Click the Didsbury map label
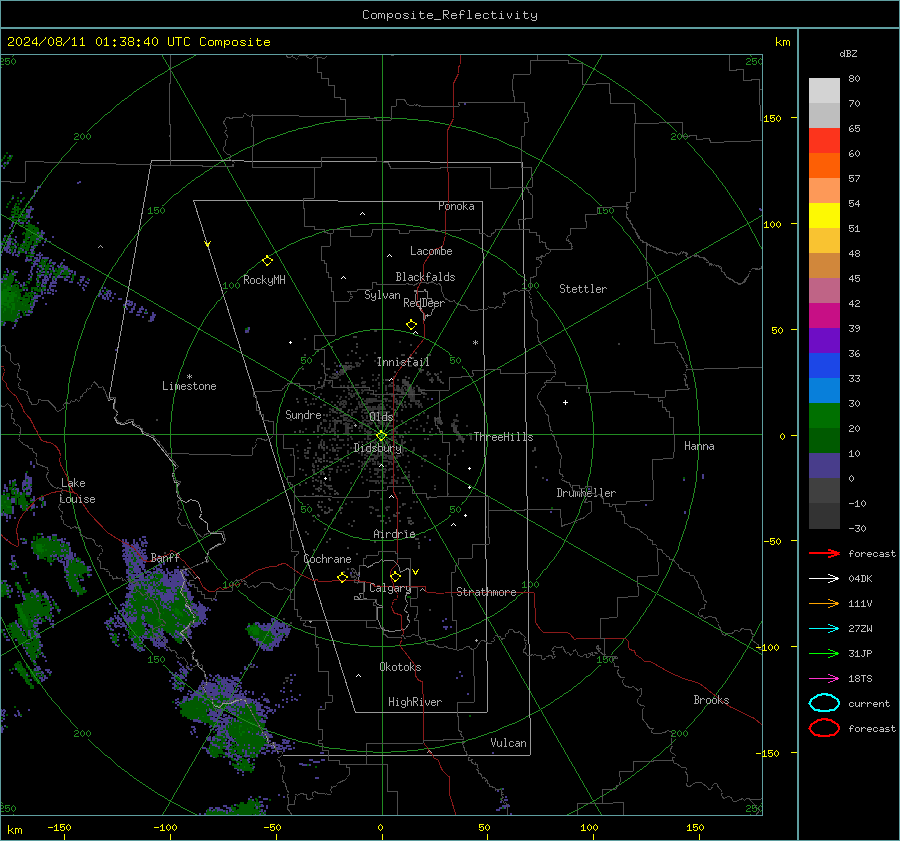Screen dimensions: 900x841 click(x=378, y=448)
